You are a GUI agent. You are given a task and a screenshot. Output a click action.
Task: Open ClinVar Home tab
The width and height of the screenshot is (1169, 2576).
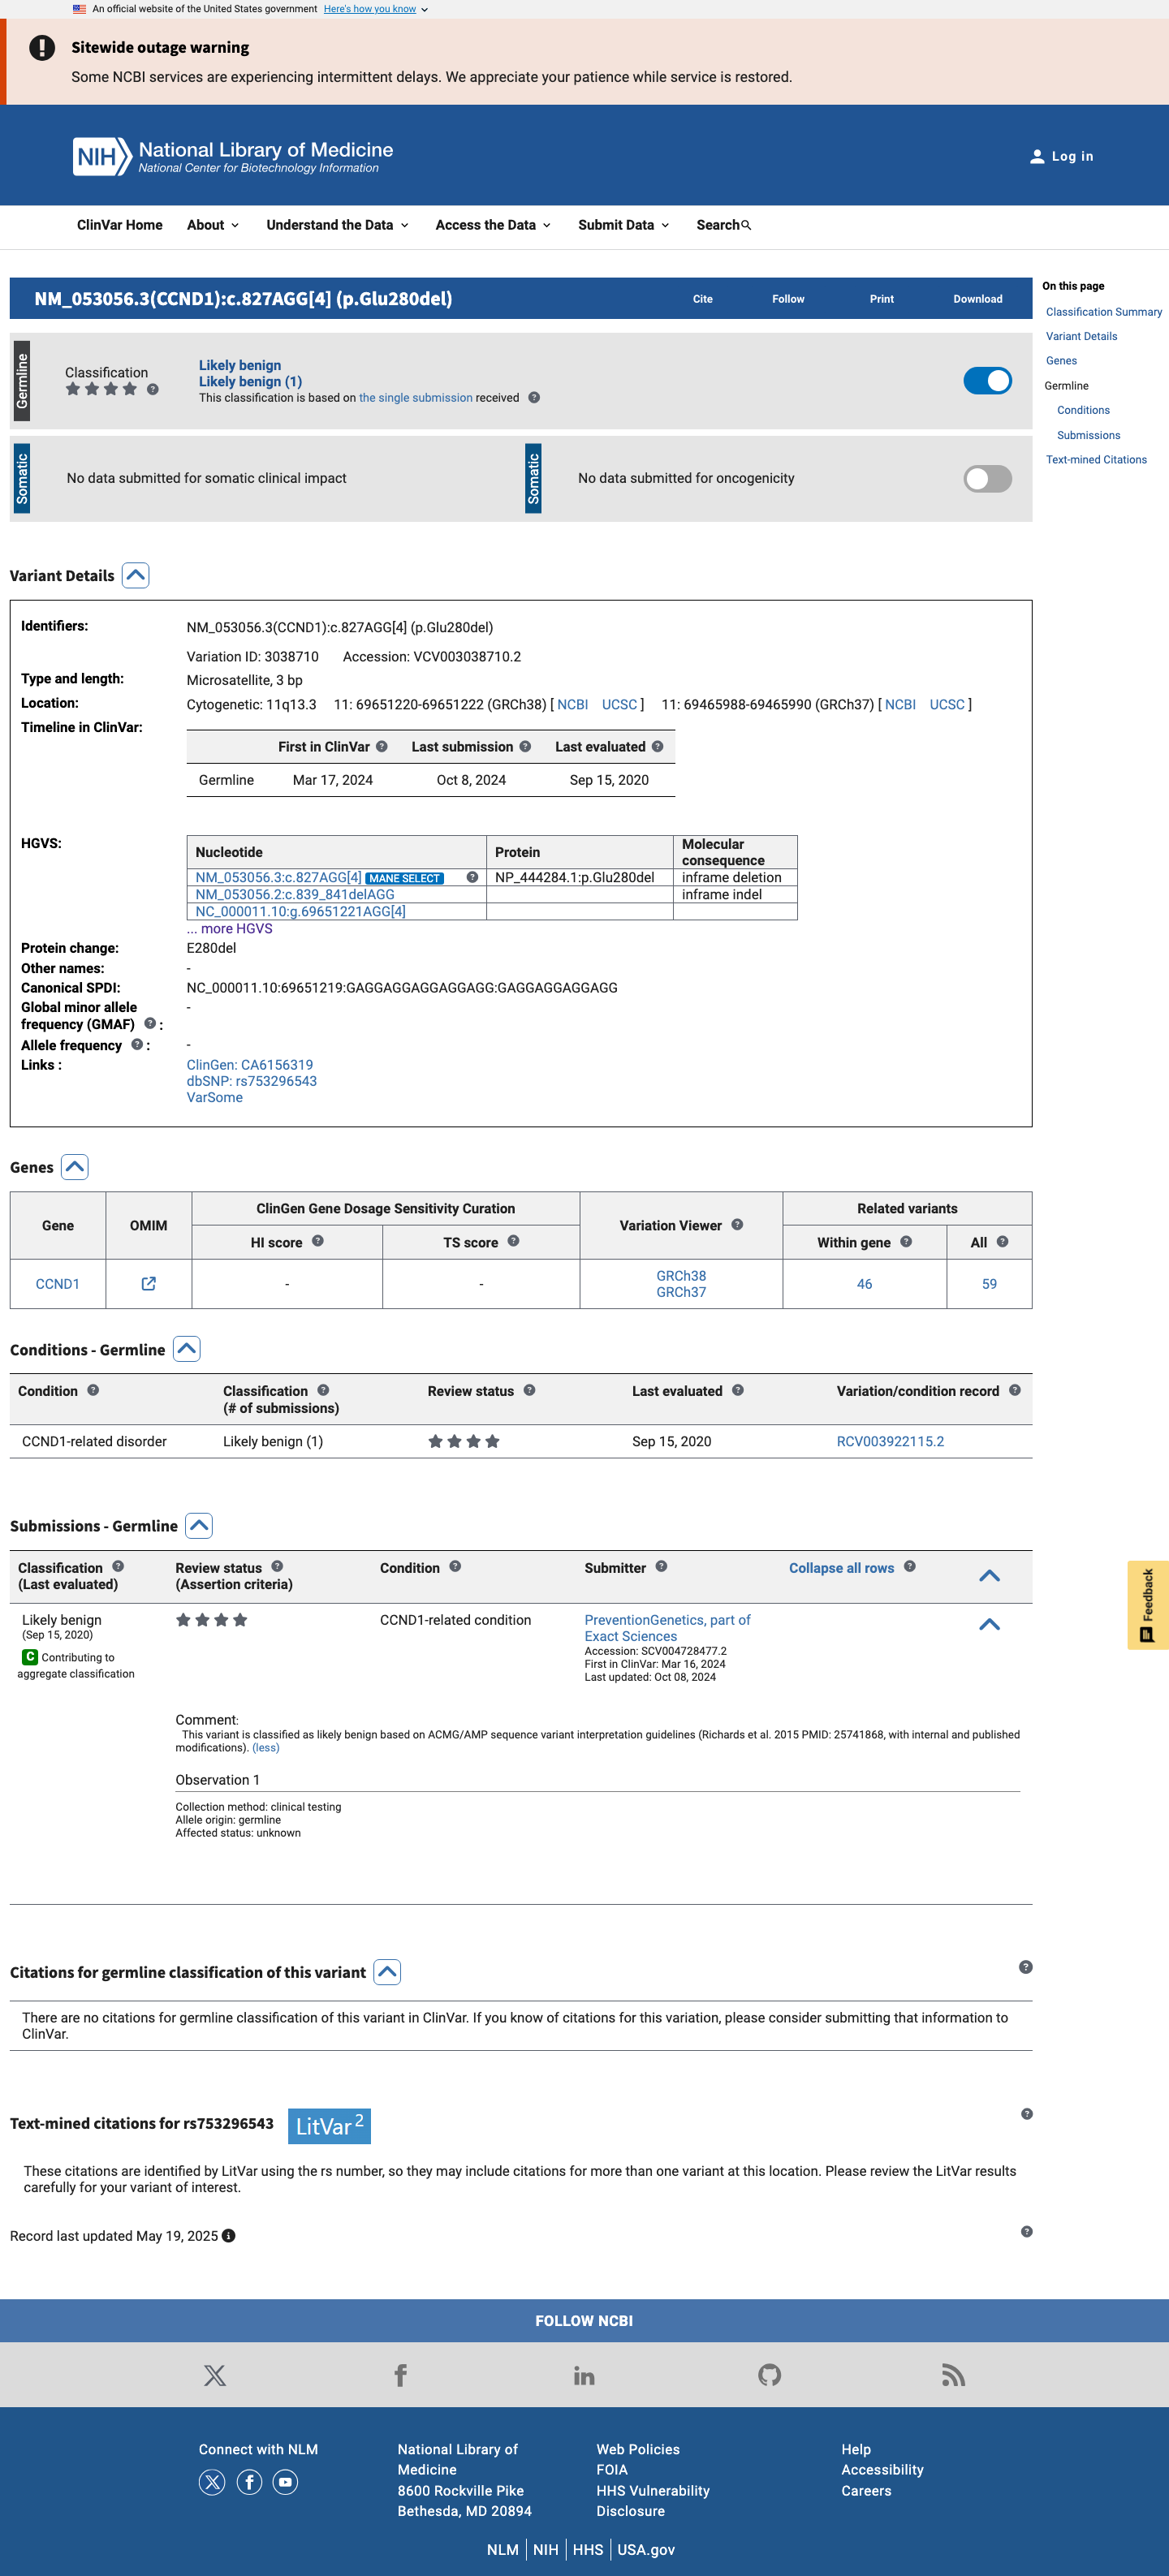pyautogui.click(x=120, y=225)
